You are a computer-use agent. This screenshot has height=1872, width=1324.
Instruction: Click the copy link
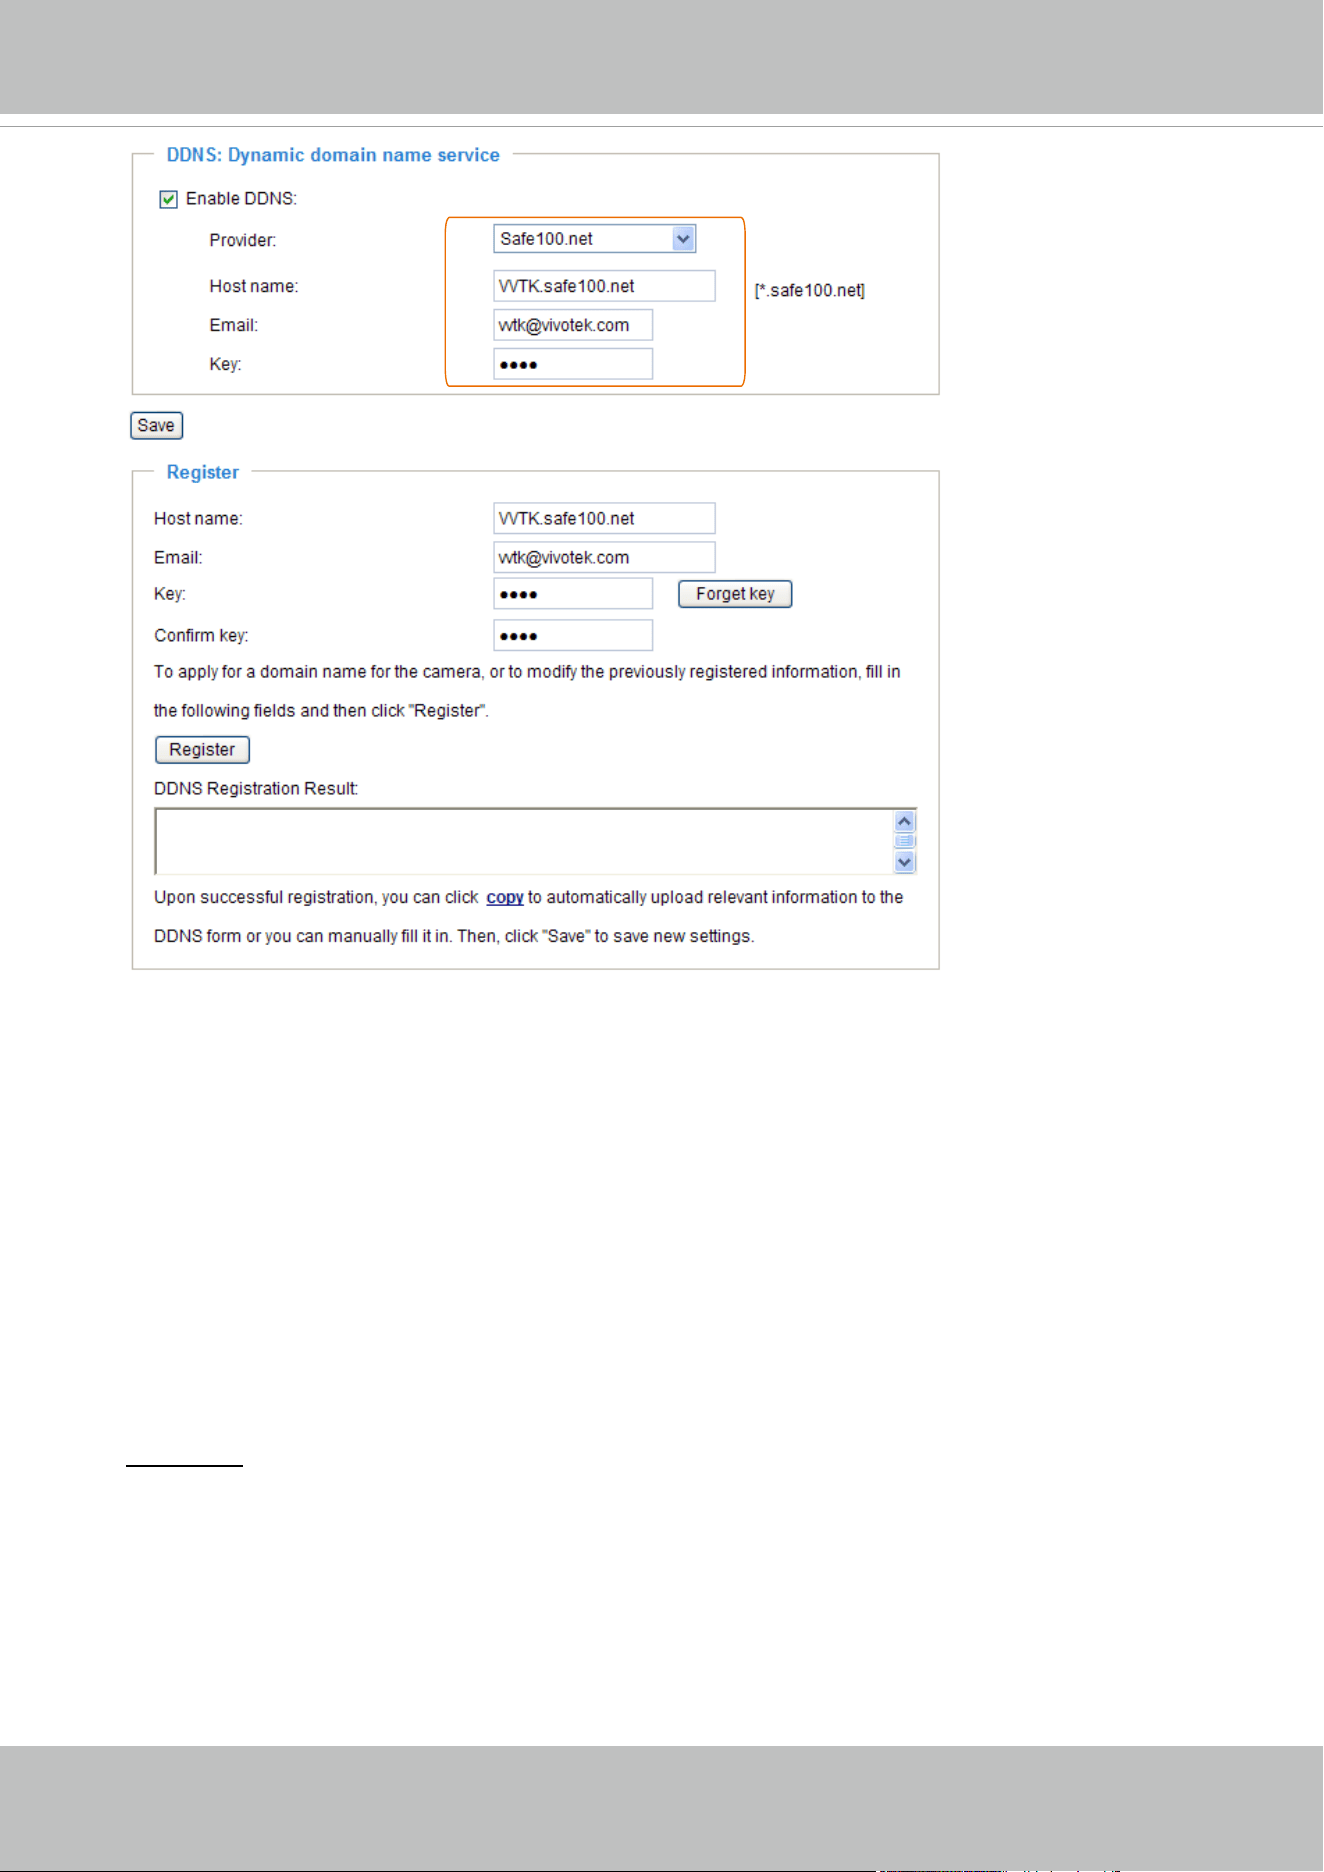pos(505,898)
